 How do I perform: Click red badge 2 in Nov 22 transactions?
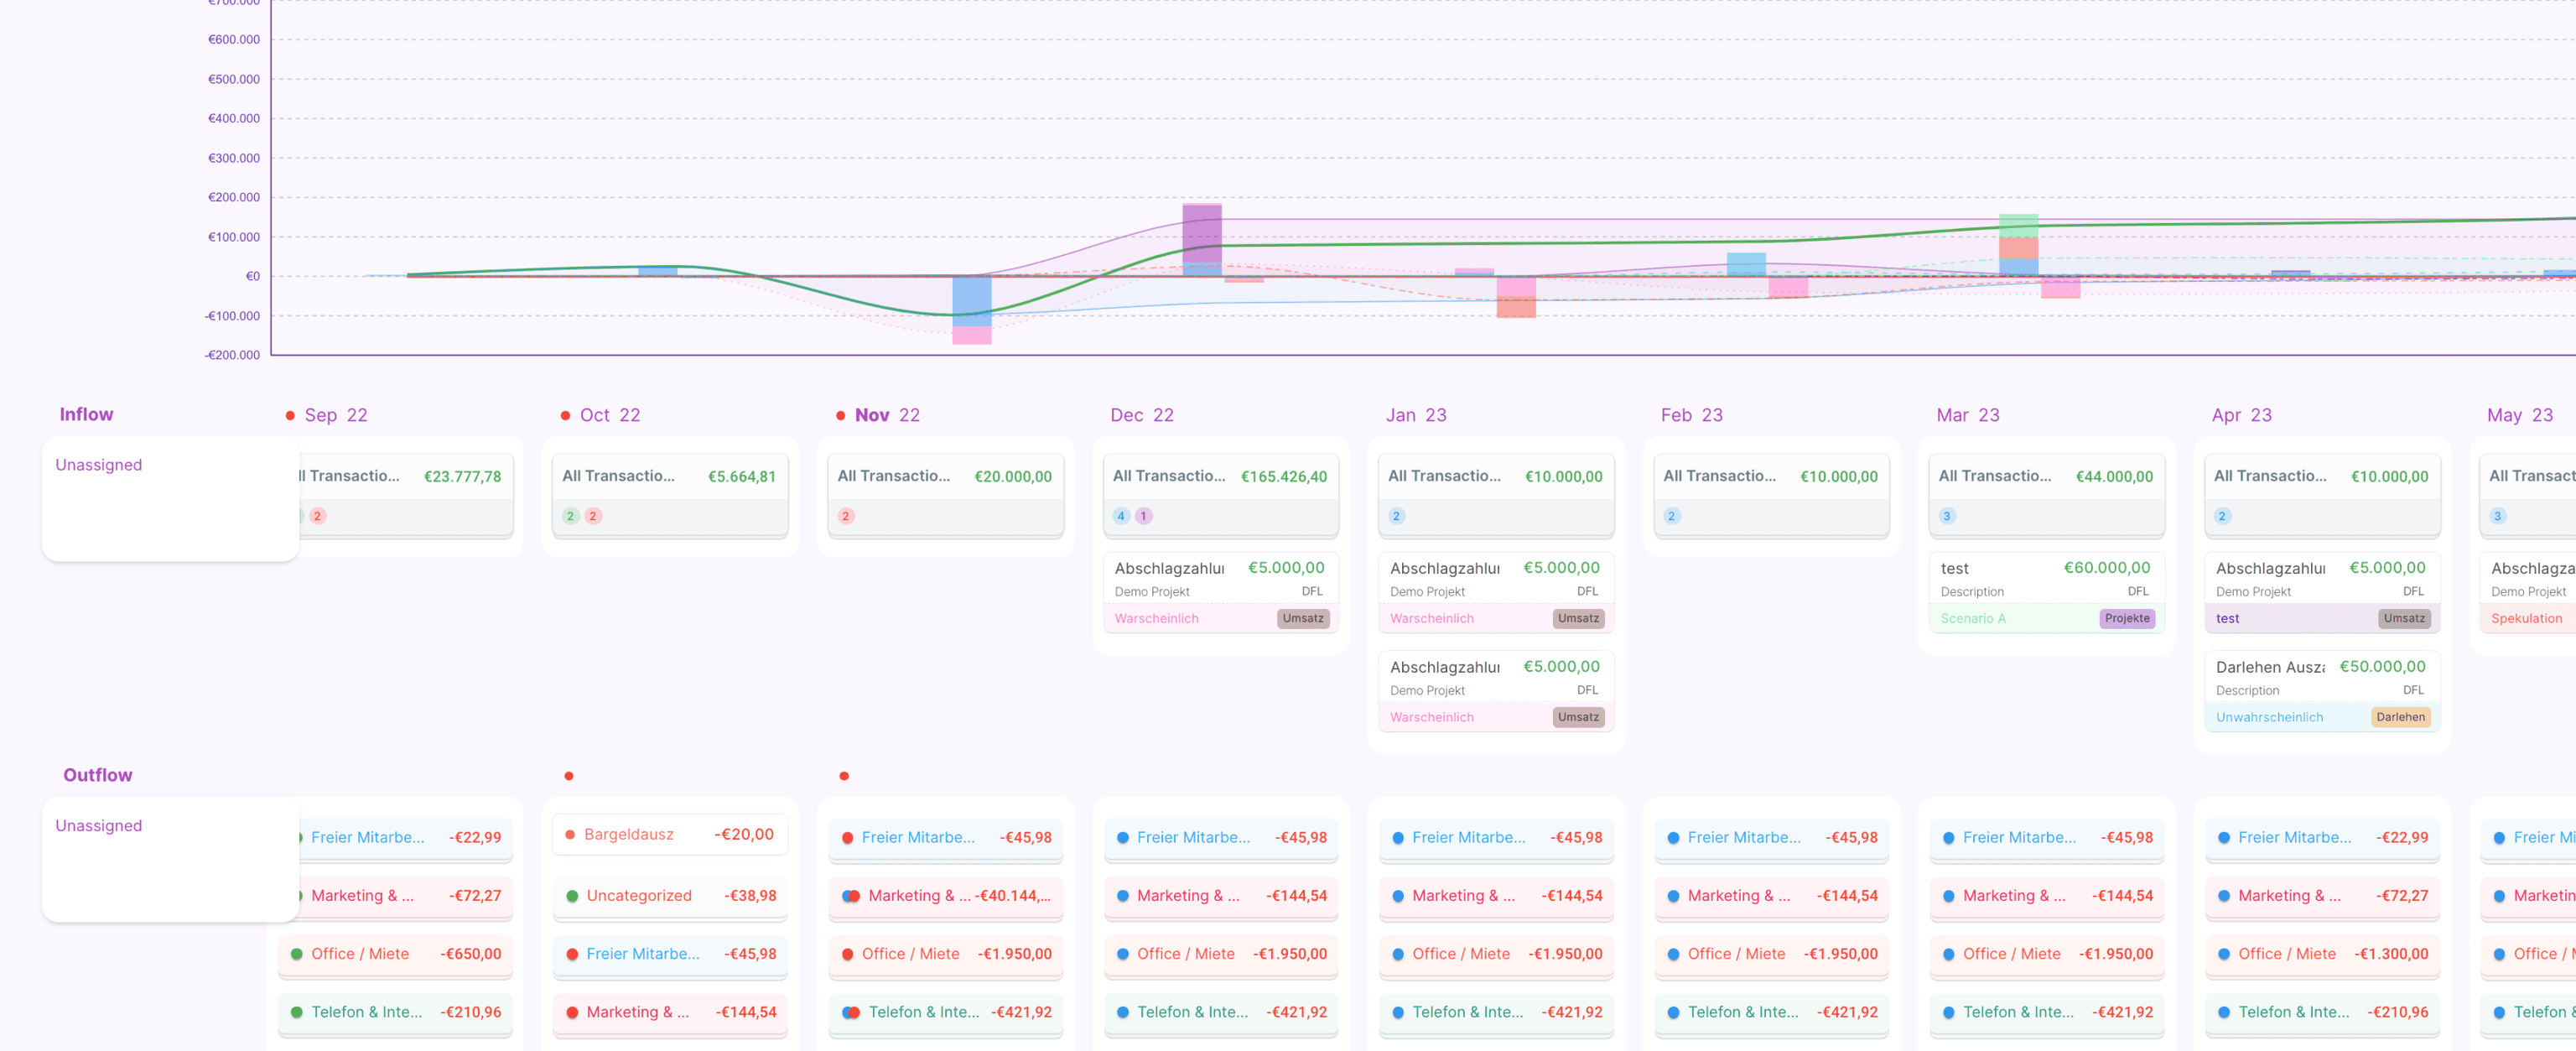coord(845,516)
